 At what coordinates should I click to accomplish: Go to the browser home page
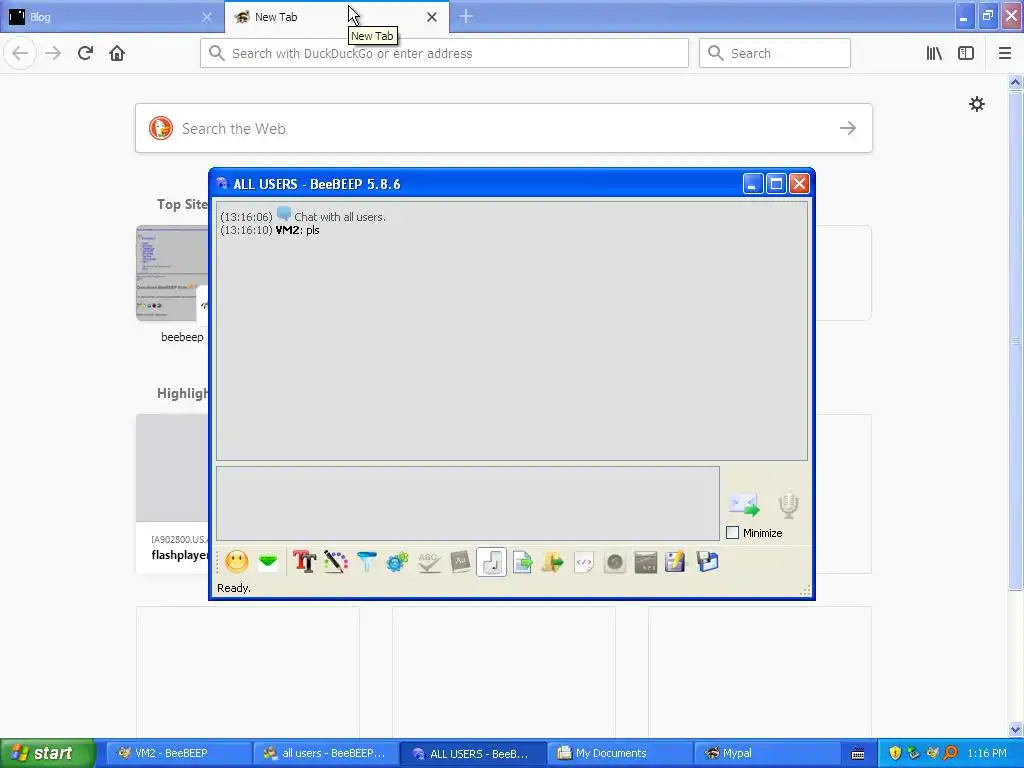pyautogui.click(x=117, y=53)
